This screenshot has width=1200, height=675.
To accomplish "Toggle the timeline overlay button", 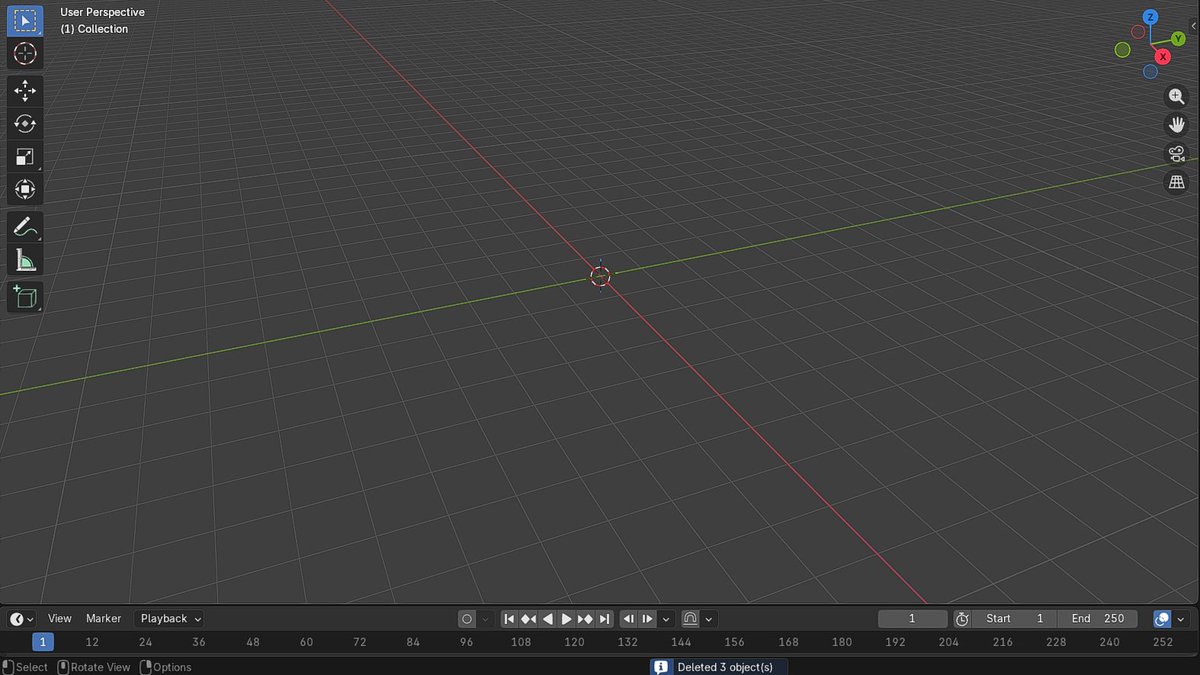I will coord(1162,619).
